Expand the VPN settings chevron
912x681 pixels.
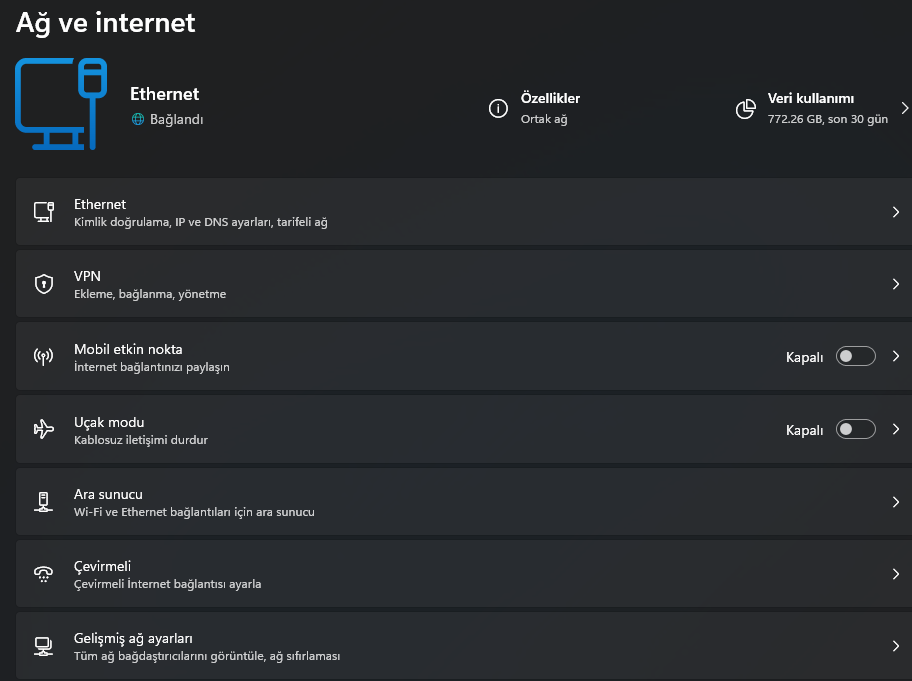pyautogui.click(x=895, y=284)
